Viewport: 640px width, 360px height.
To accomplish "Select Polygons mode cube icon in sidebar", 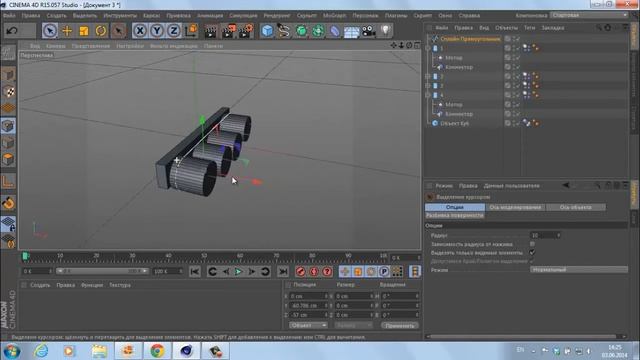I will click(8, 160).
